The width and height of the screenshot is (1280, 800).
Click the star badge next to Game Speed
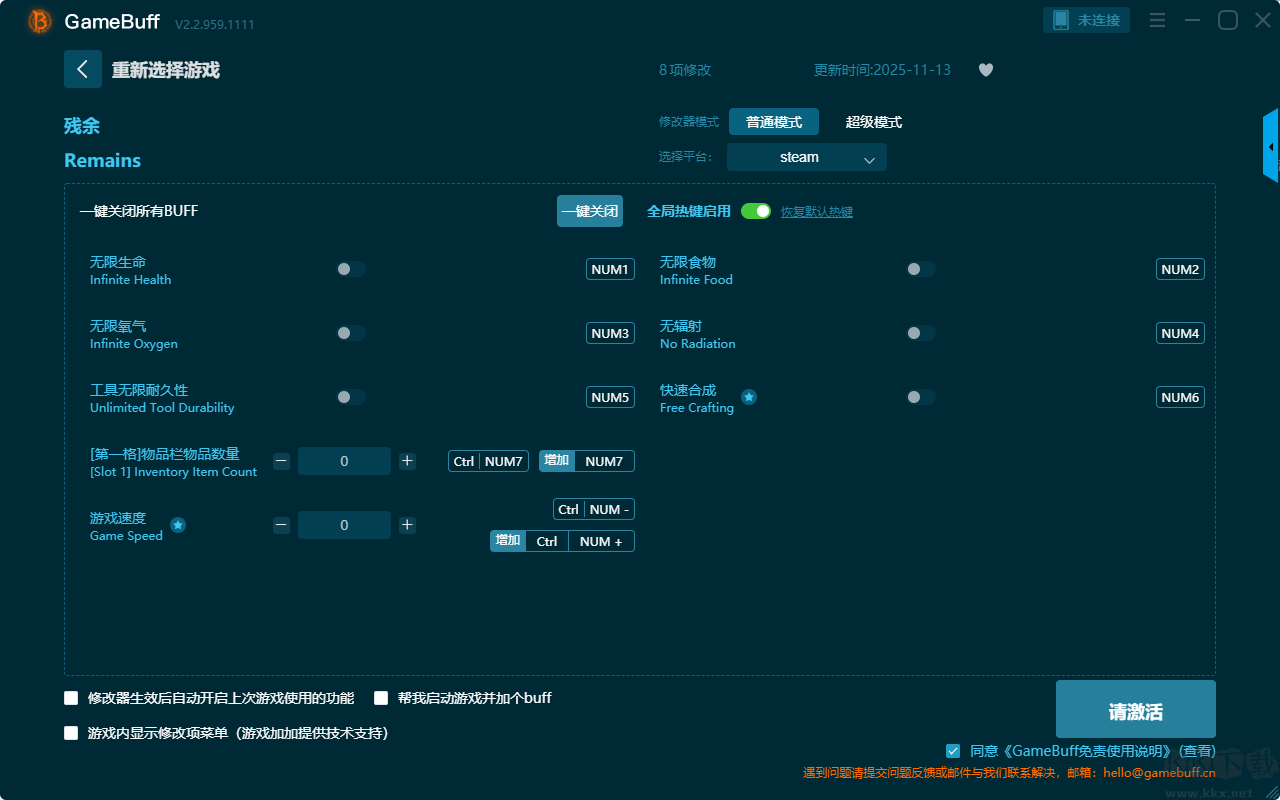[178, 525]
